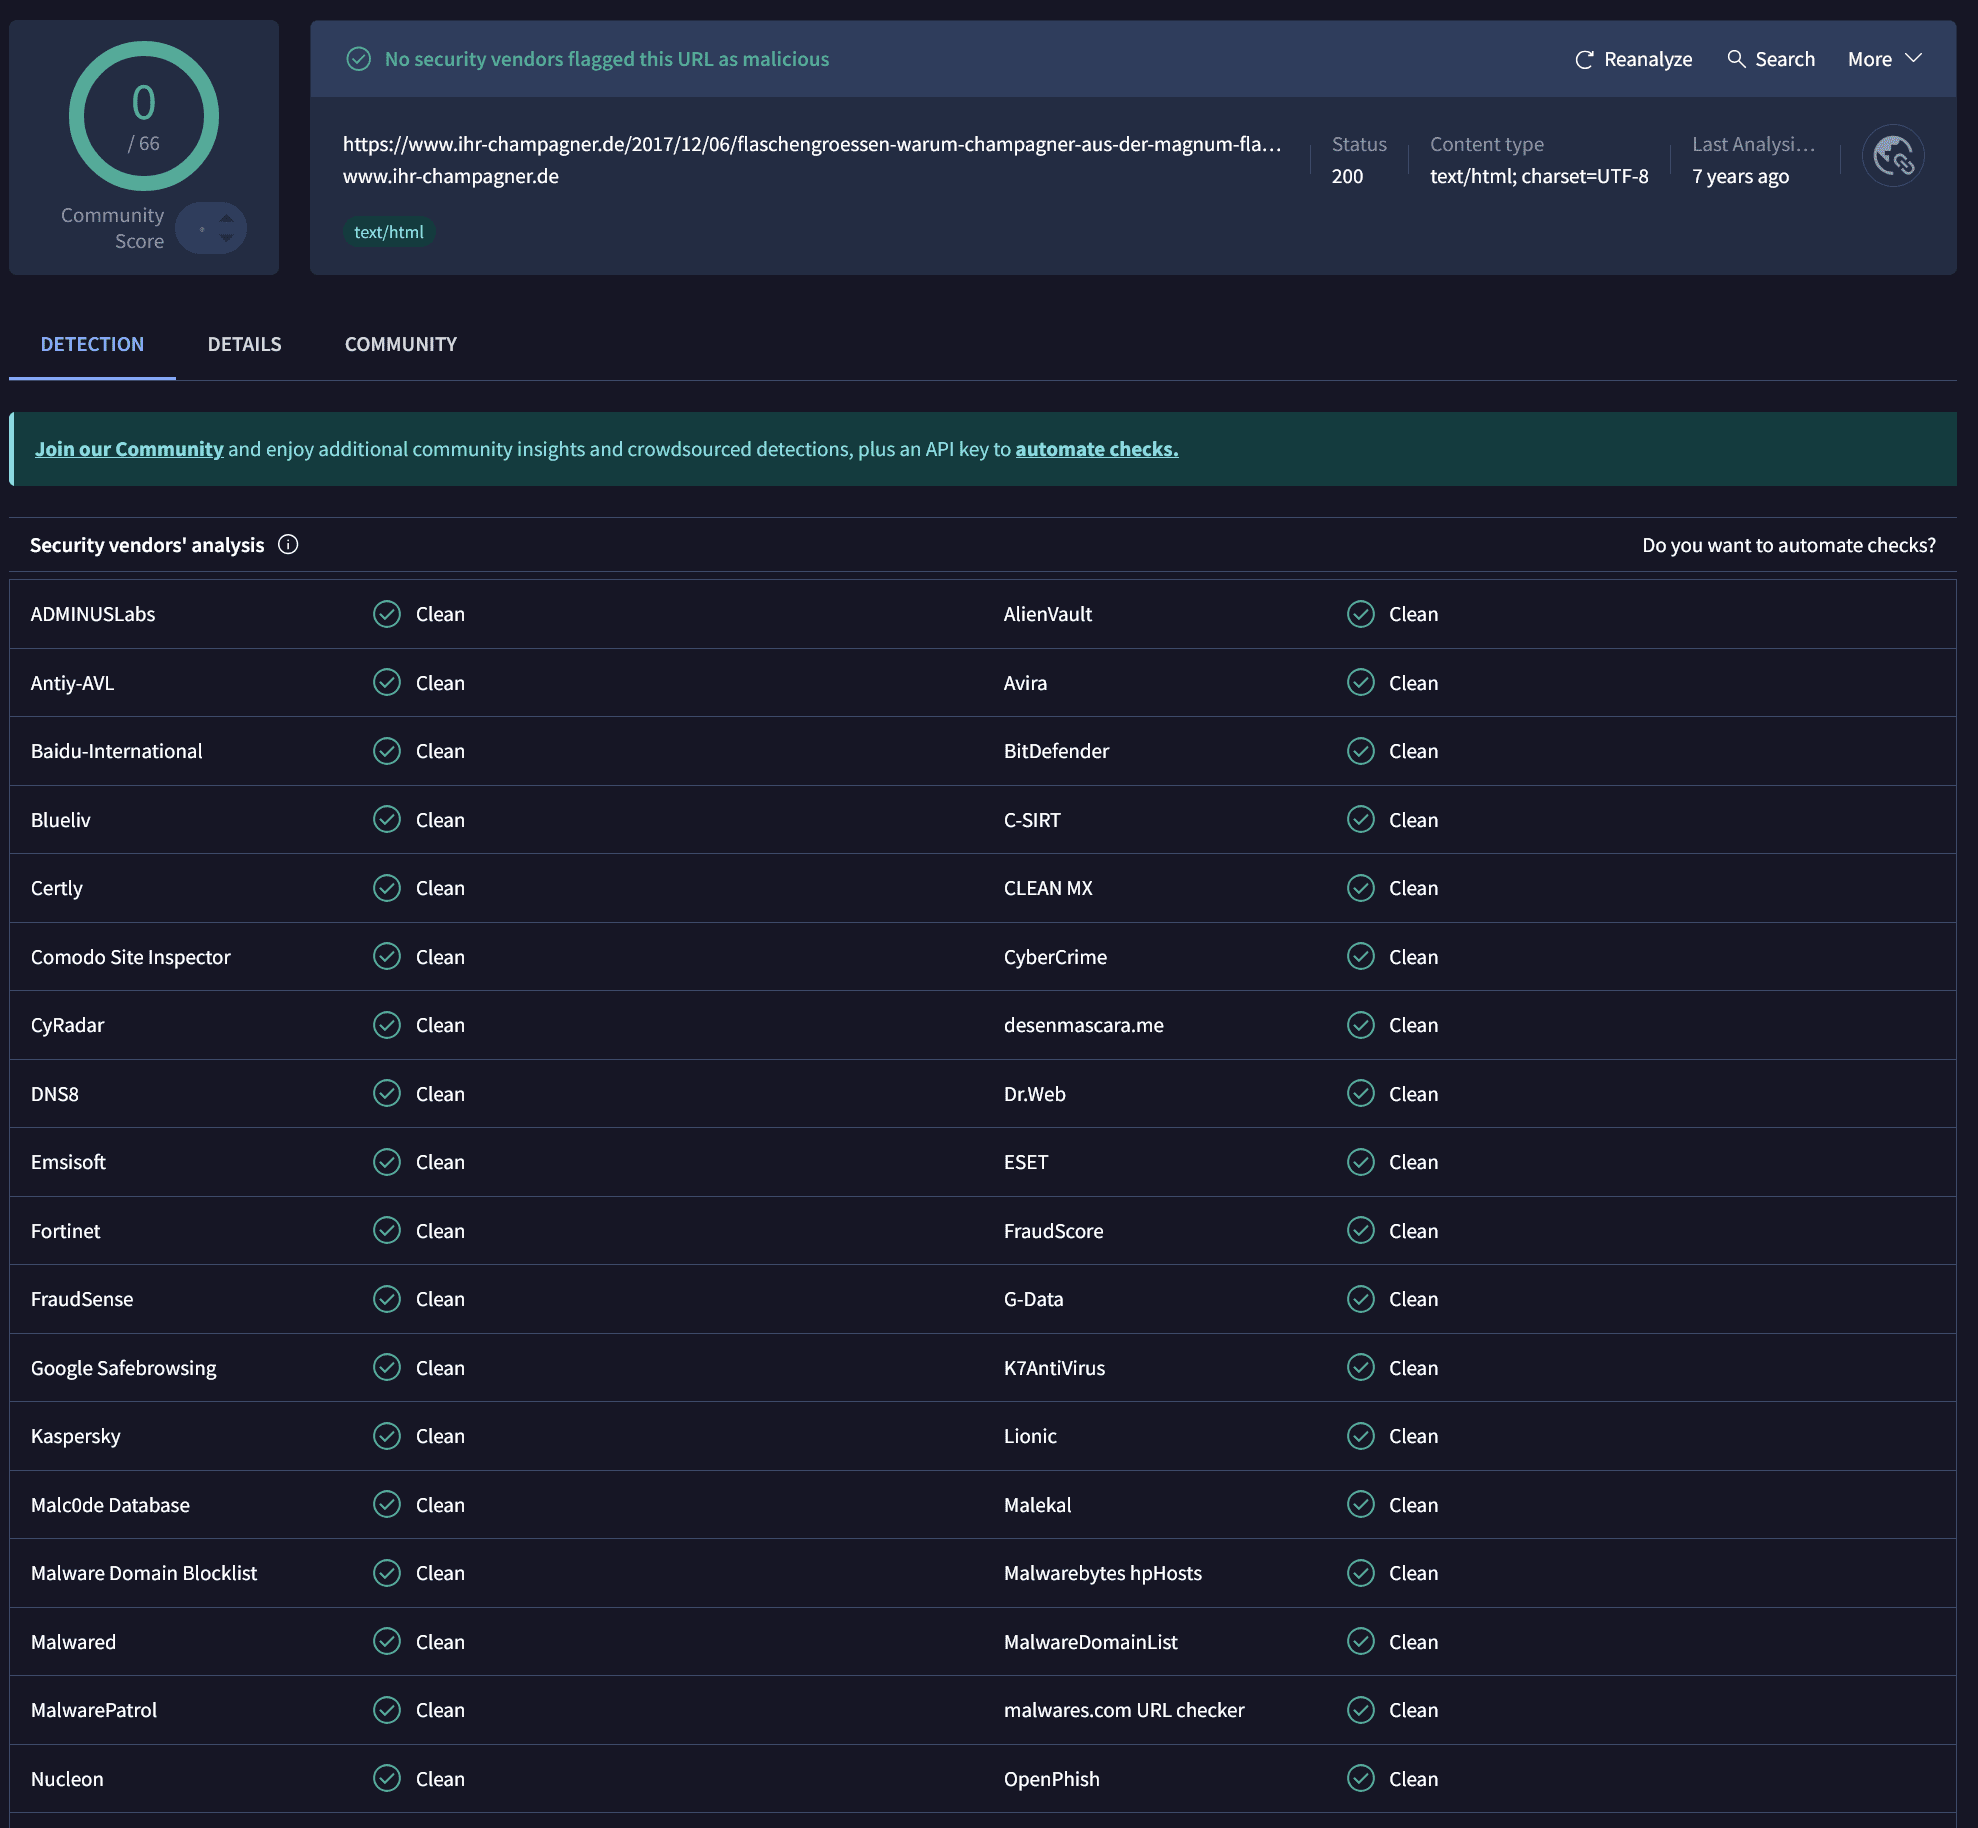Click the Search magnifier icon
This screenshot has width=1978, height=1828.
[1736, 59]
